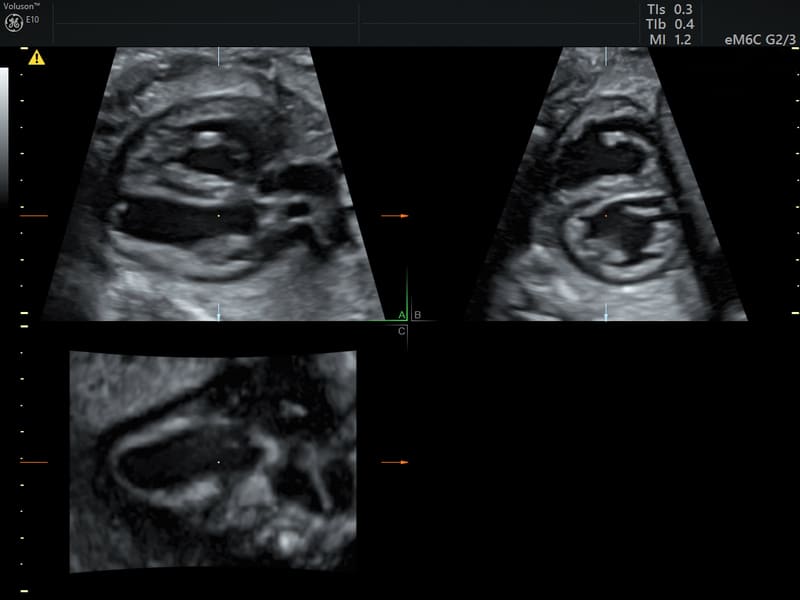Viewport: 800px width, 600px height.
Task: Click the orange line left of plane A
Action: (x=34, y=215)
